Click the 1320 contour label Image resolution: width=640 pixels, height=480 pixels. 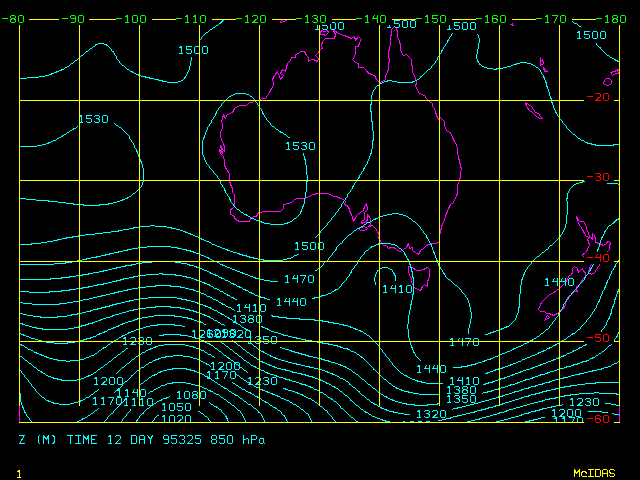coord(431,414)
